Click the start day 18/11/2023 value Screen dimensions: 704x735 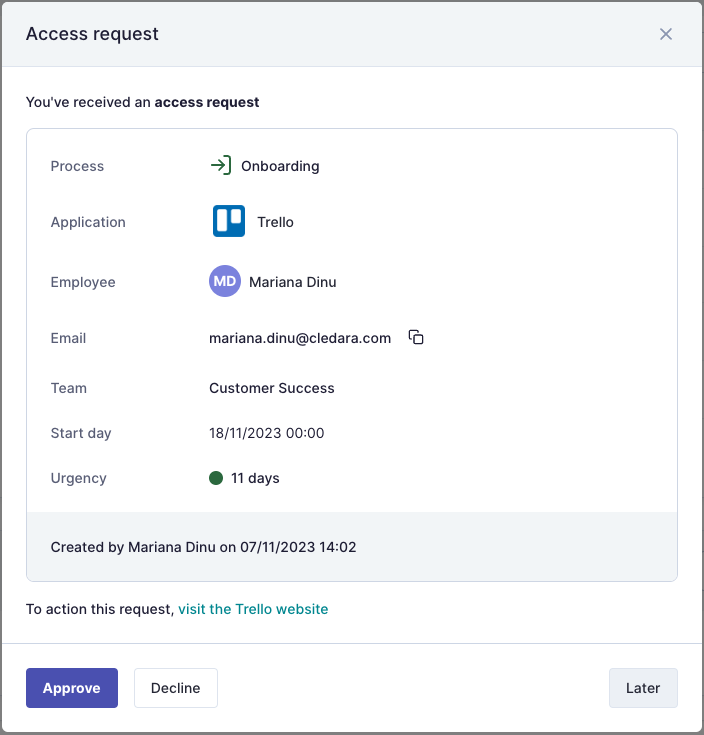[x=267, y=433]
